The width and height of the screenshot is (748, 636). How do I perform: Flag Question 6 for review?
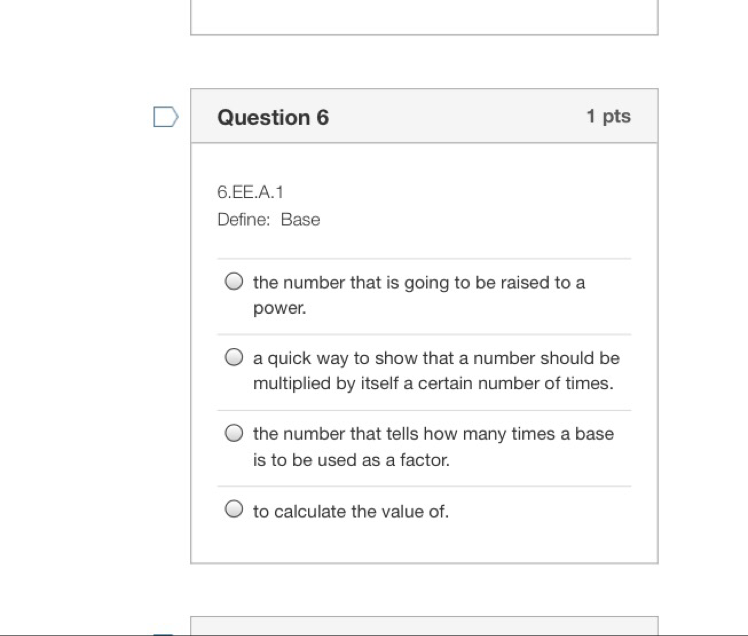[166, 117]
